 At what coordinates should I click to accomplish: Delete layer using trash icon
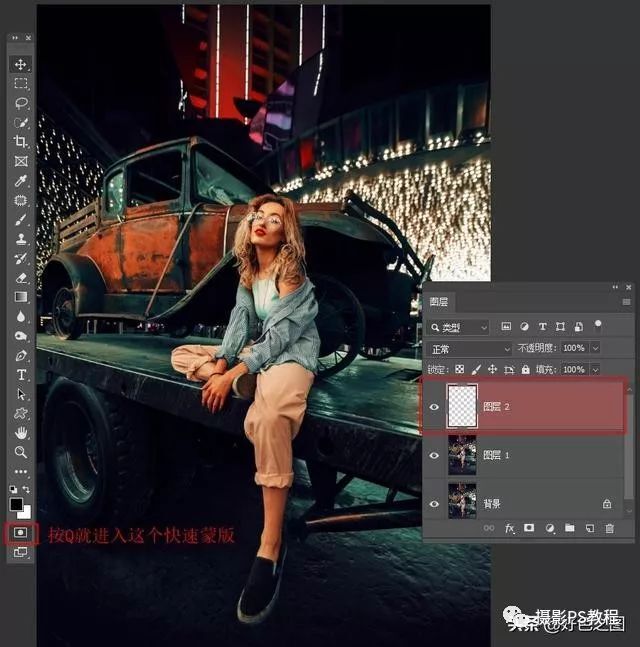coord(609,527)
